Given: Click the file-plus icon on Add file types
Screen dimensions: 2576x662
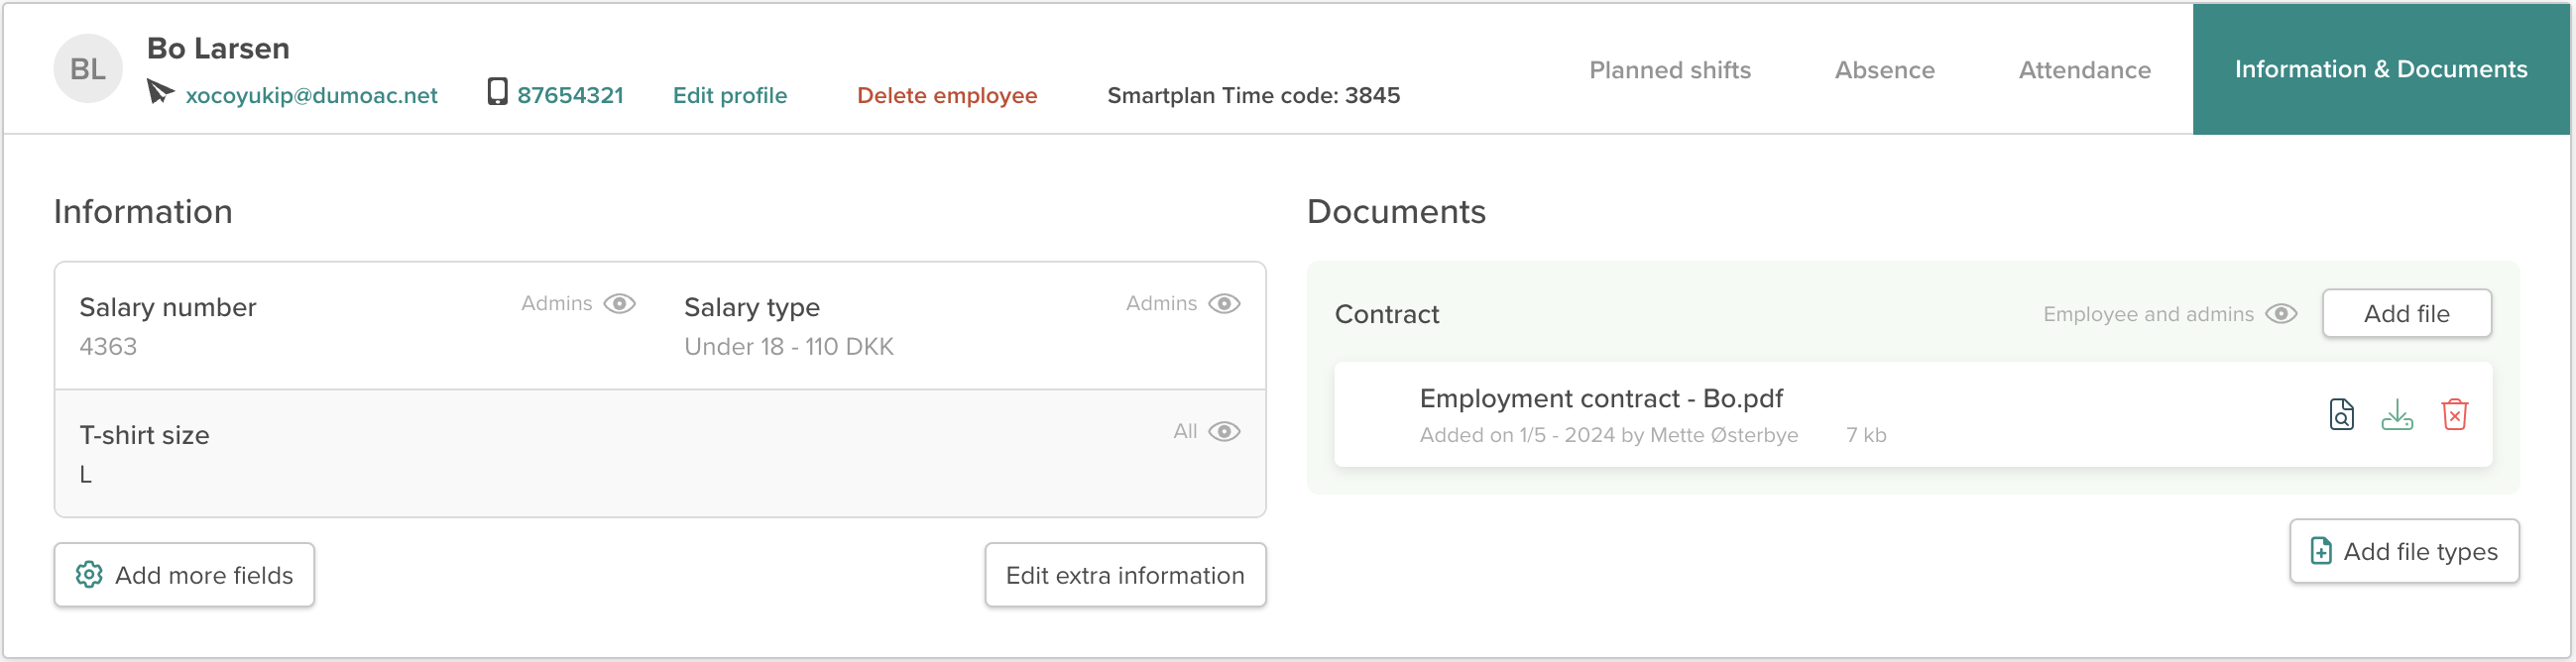Looking at the screenshot, I should (x=2321, y=551).
